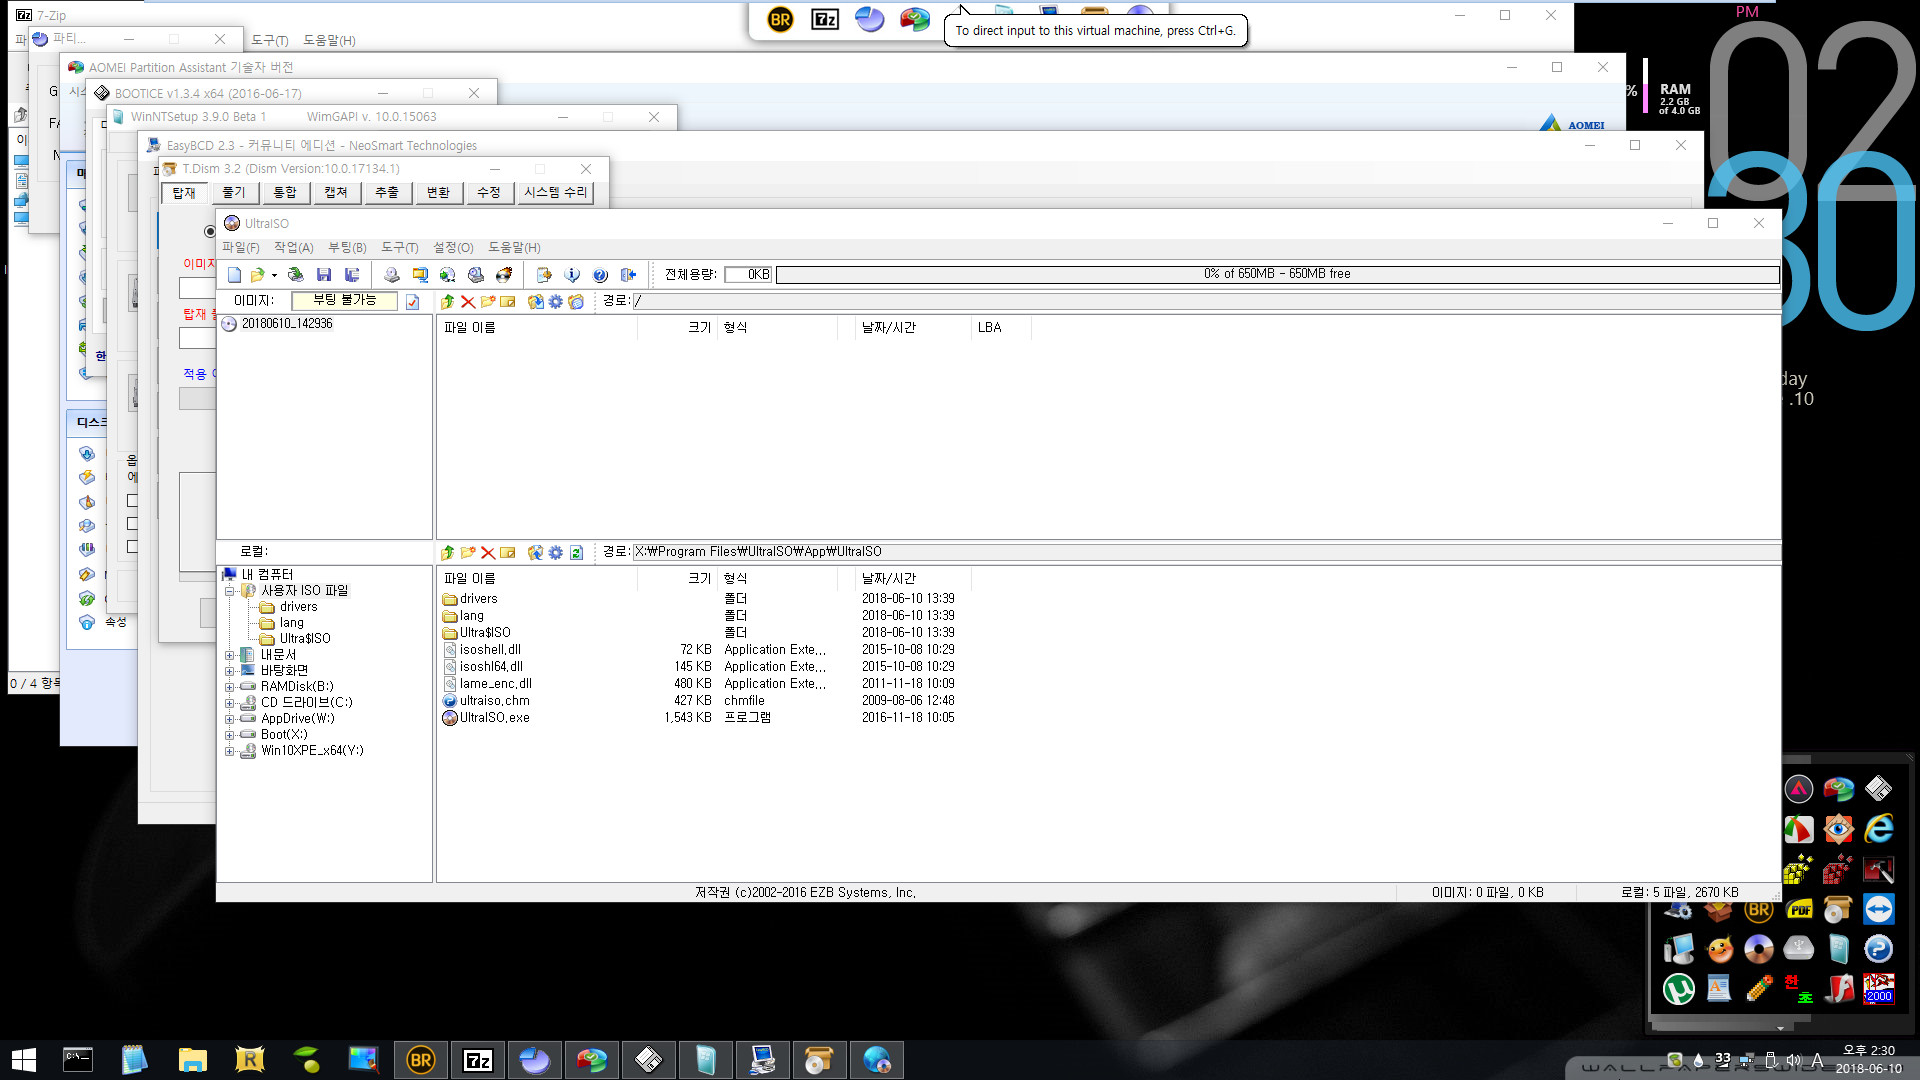This screenshot has height=1080, width=1920.
Task: Open BR (Bandizip) icon on the taskbar
Action: (x=420, y=1060)
